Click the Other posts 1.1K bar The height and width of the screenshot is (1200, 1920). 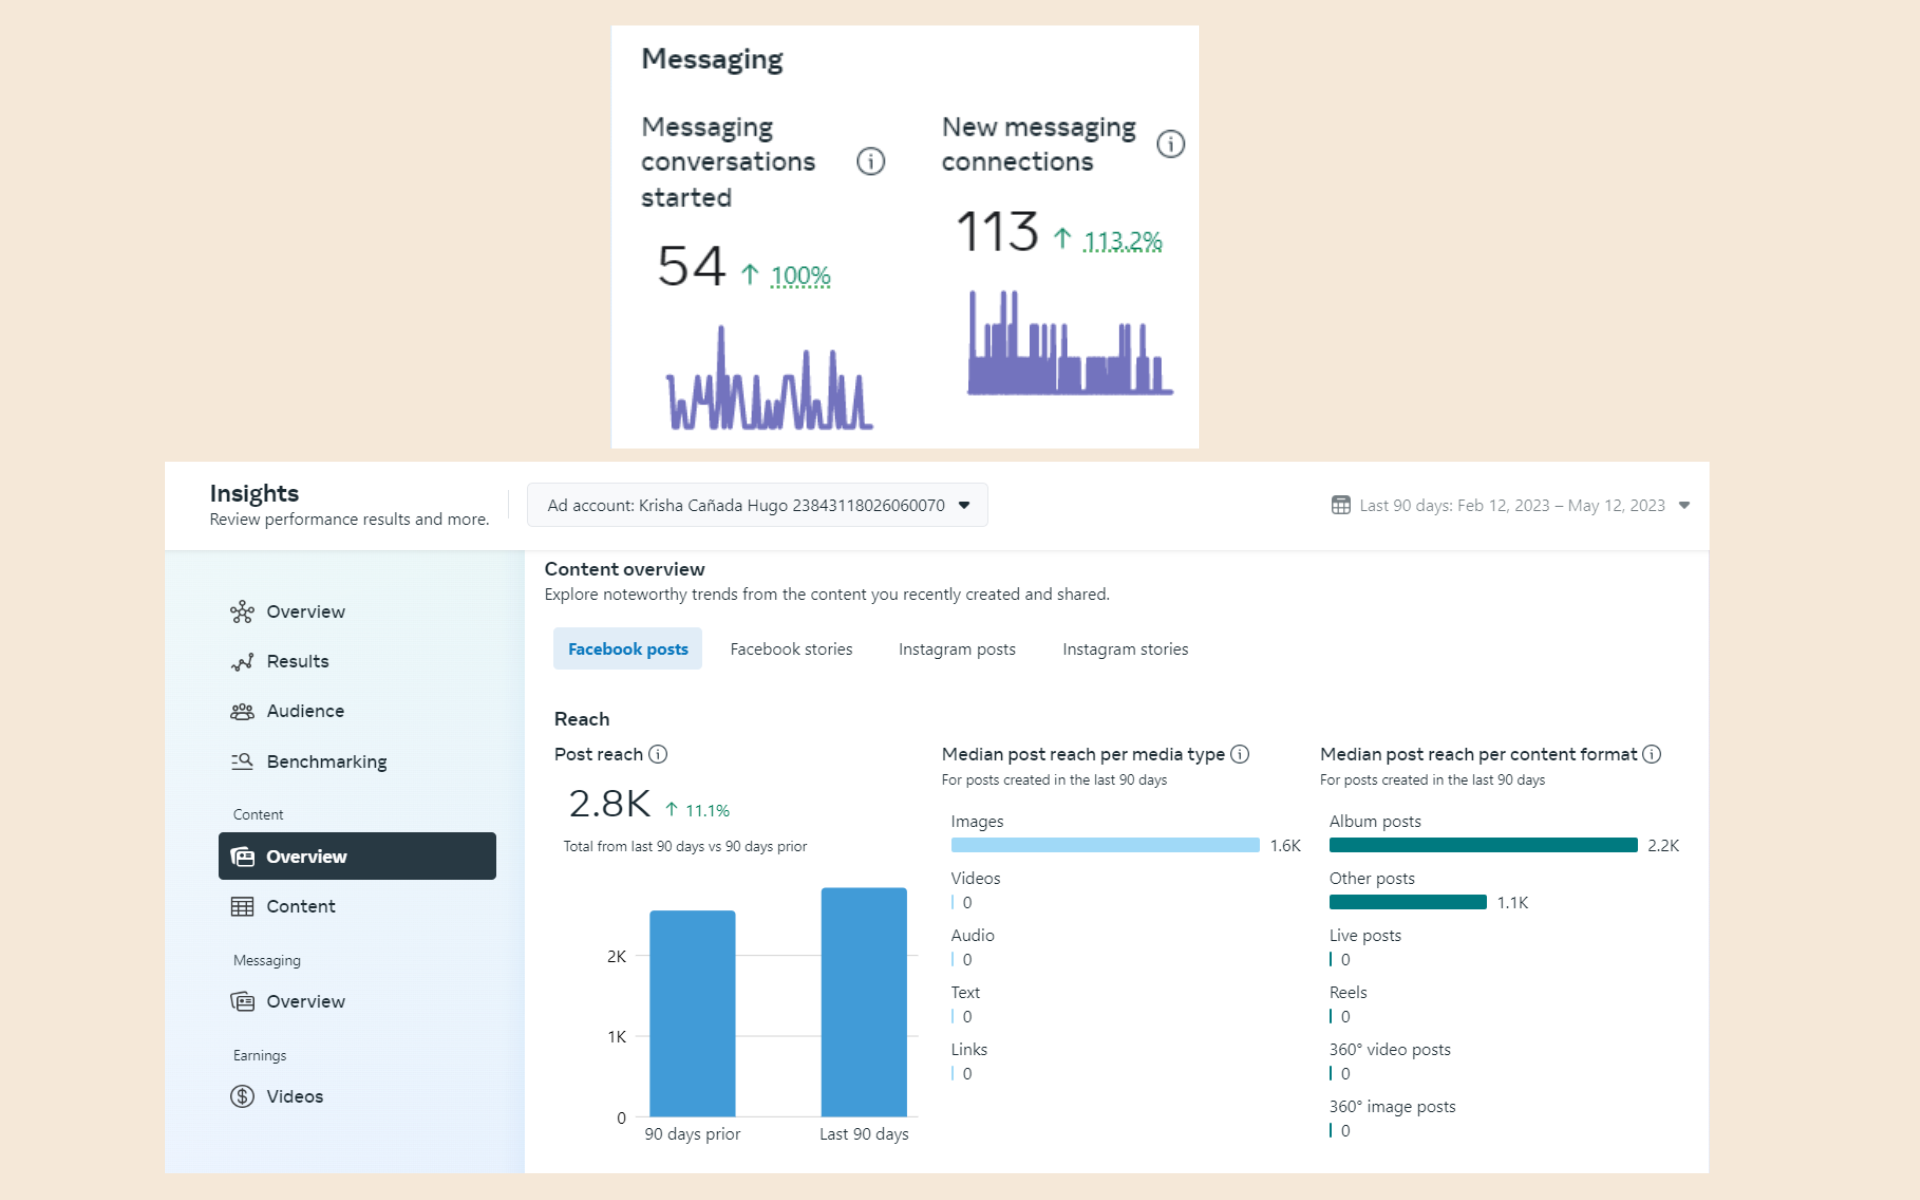pos(1407,902)
